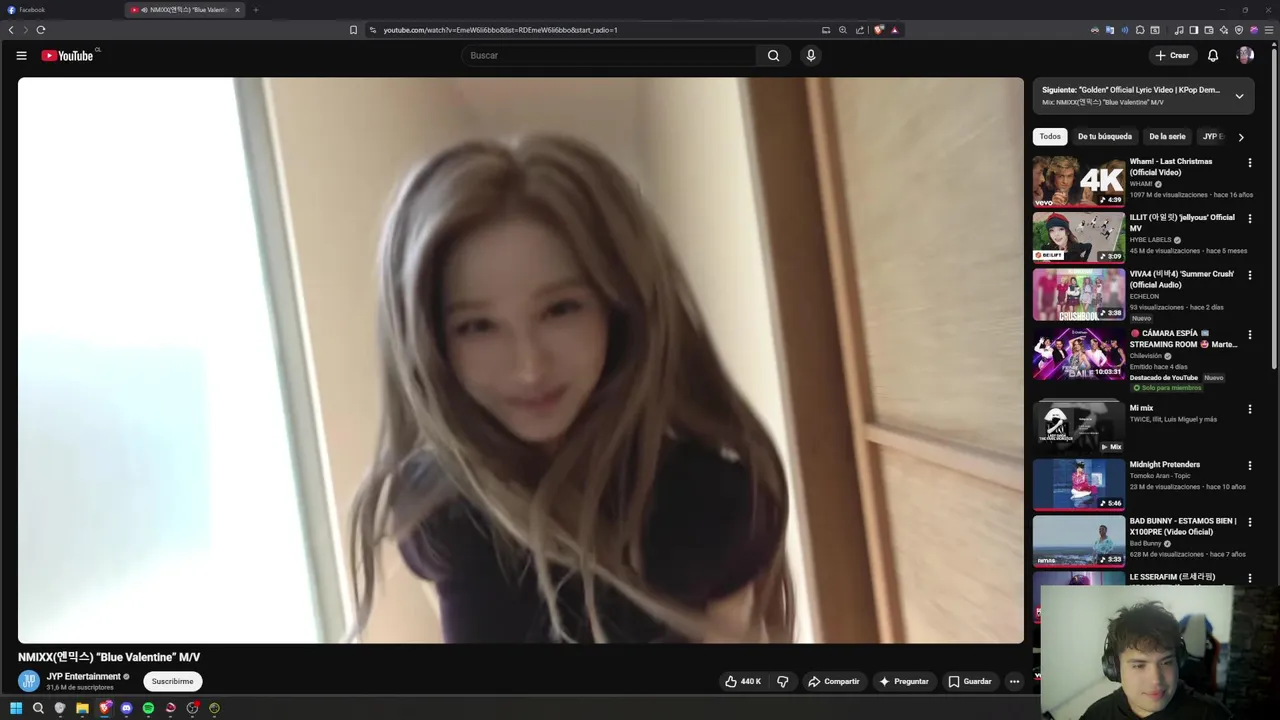Image resolution: width=1280 pixels, height=720 pixels.
Task: Select the JYP filter chip
Action: tap(1211, 137)
